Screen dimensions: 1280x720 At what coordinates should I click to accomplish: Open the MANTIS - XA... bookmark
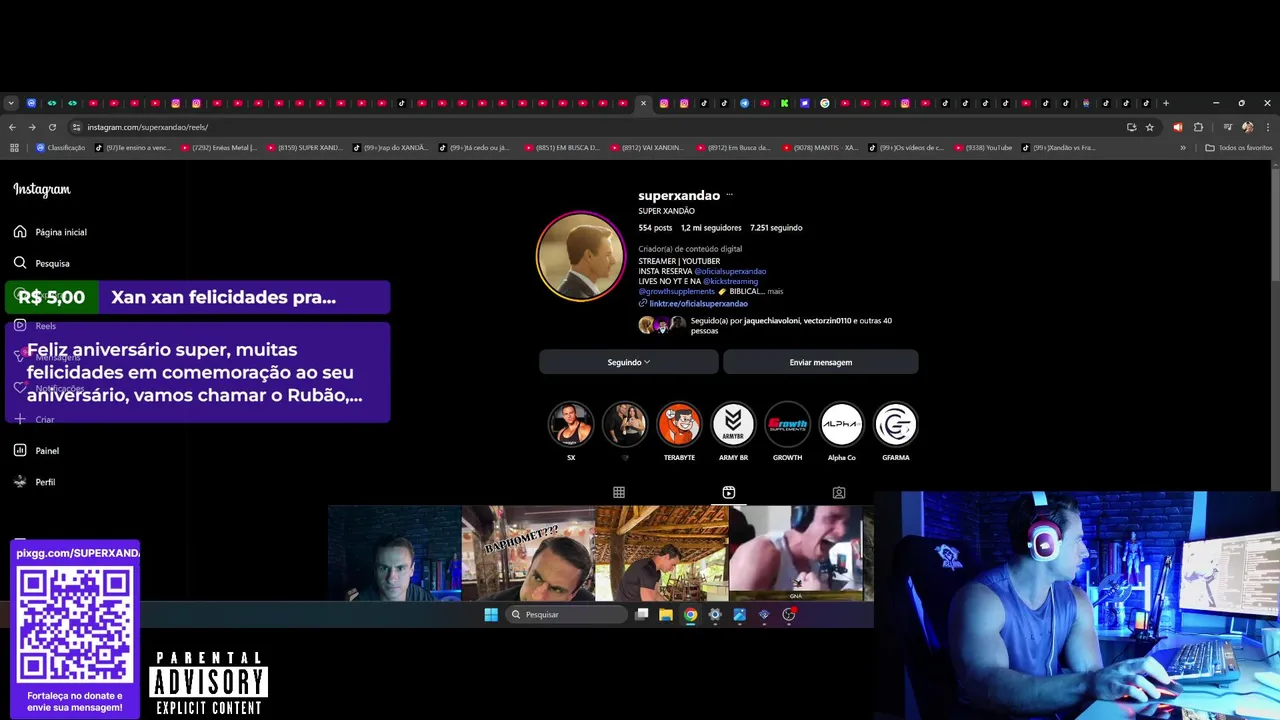coord(820,148)
